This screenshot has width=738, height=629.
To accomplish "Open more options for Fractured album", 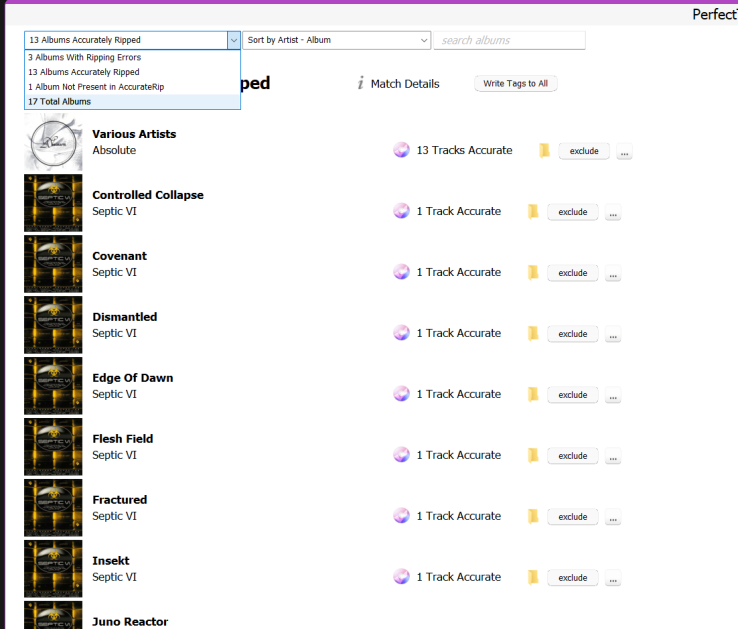I will click(x=613, y=518).
